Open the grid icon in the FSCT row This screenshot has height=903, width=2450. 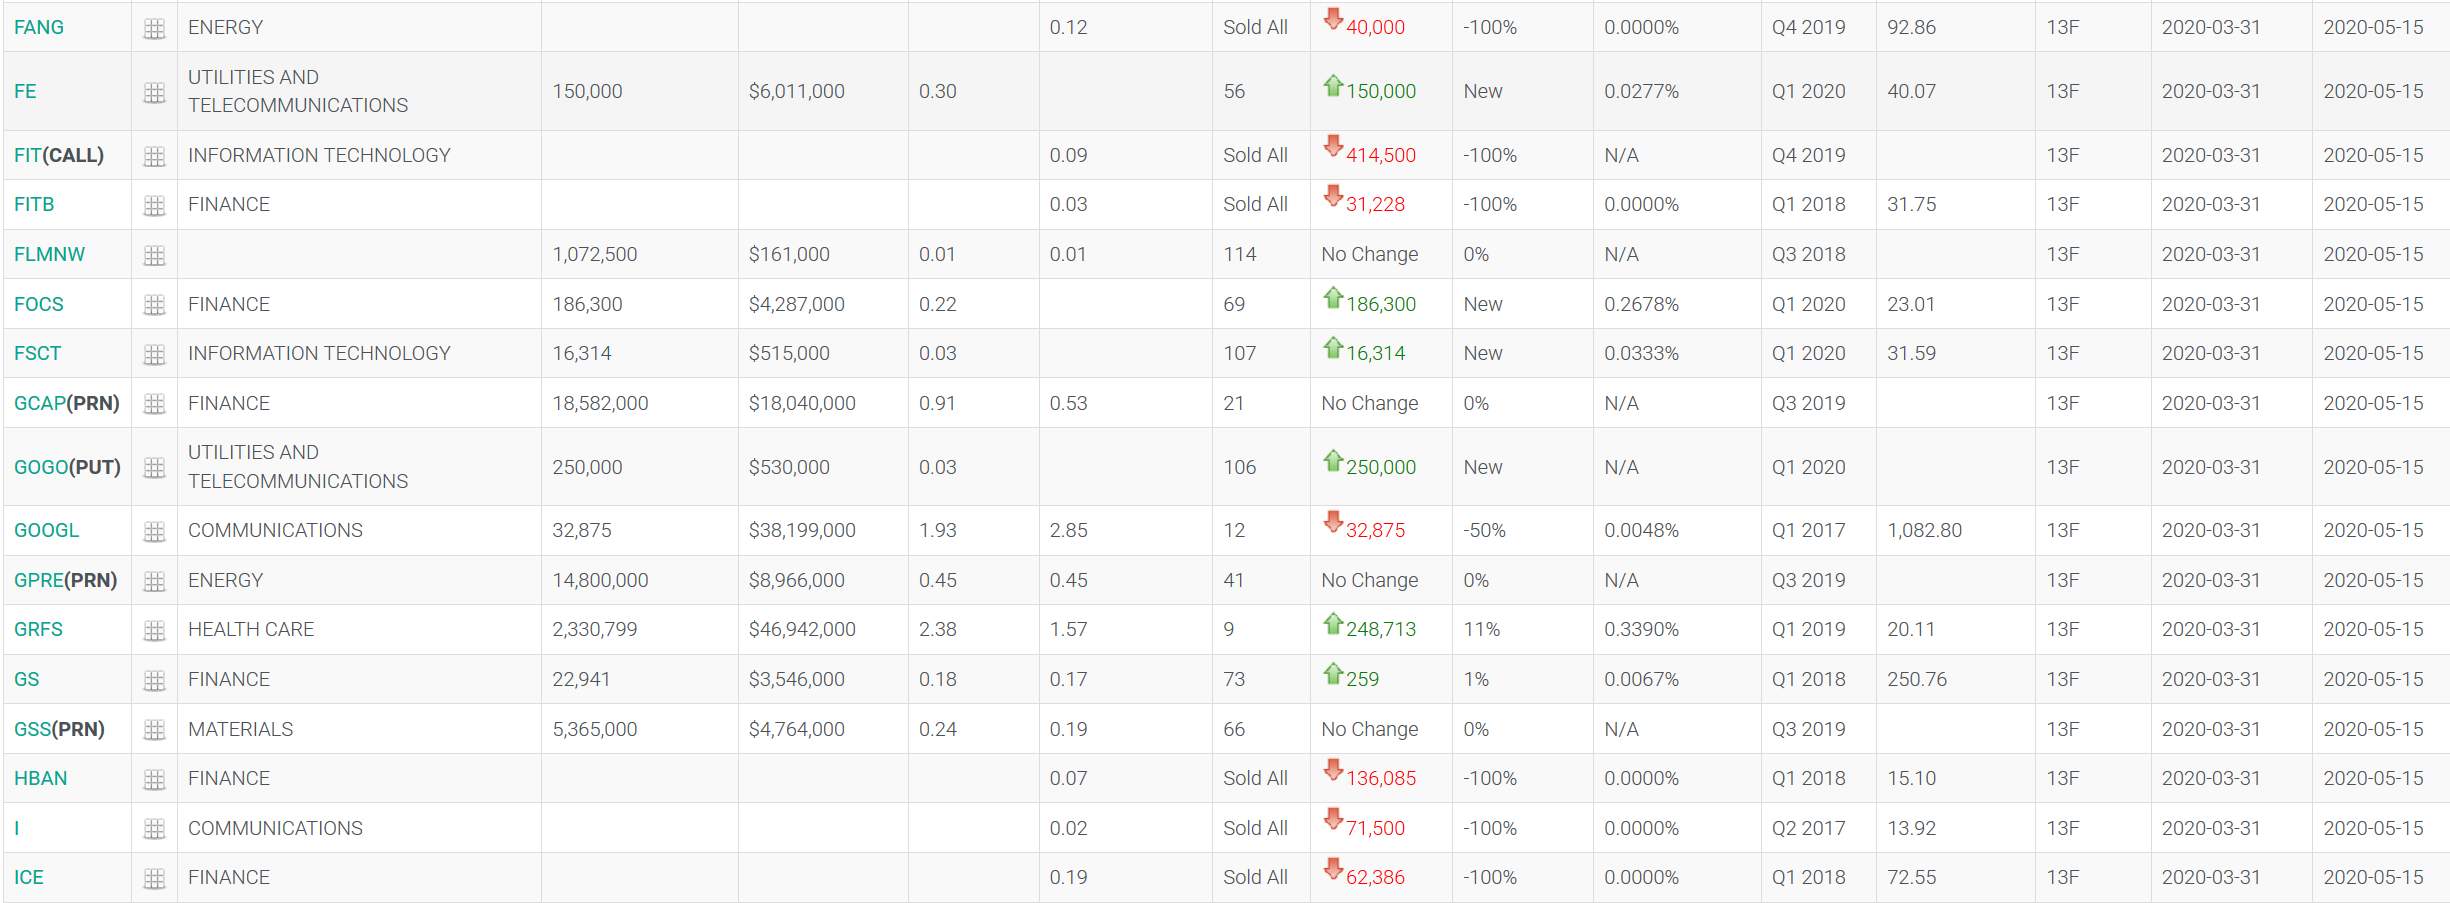pos(154,355)
